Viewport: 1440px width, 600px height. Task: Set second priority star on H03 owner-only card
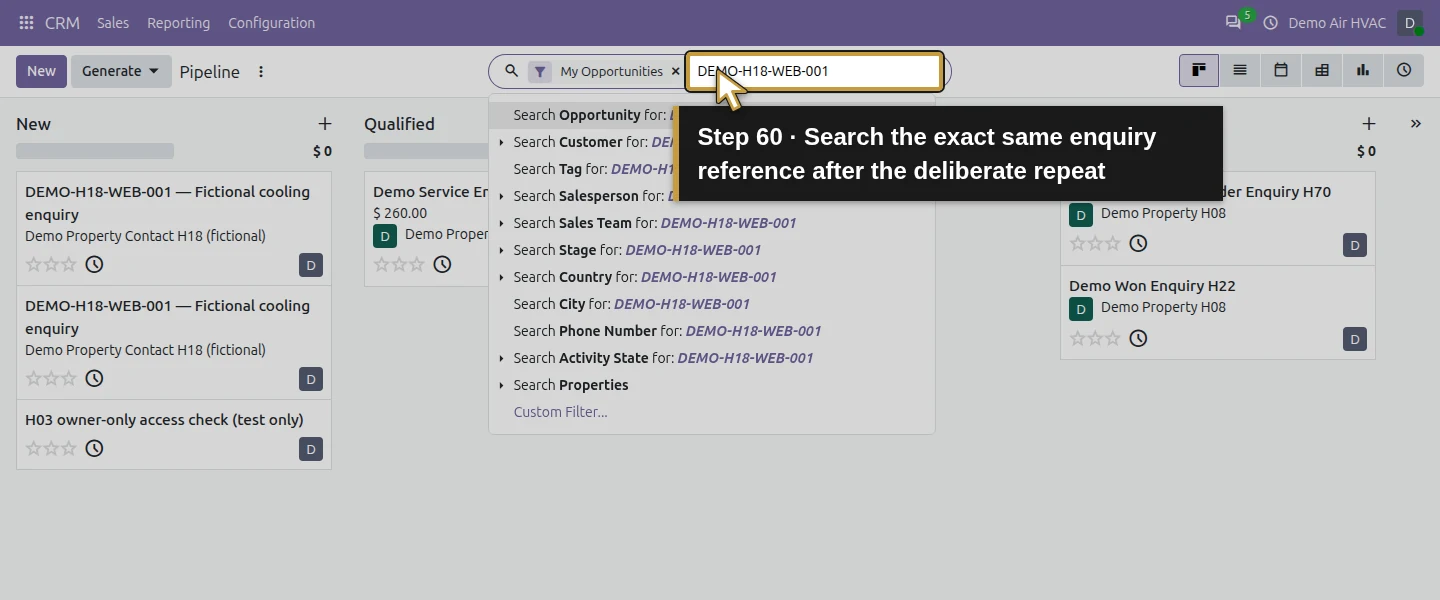pos(51,448)
